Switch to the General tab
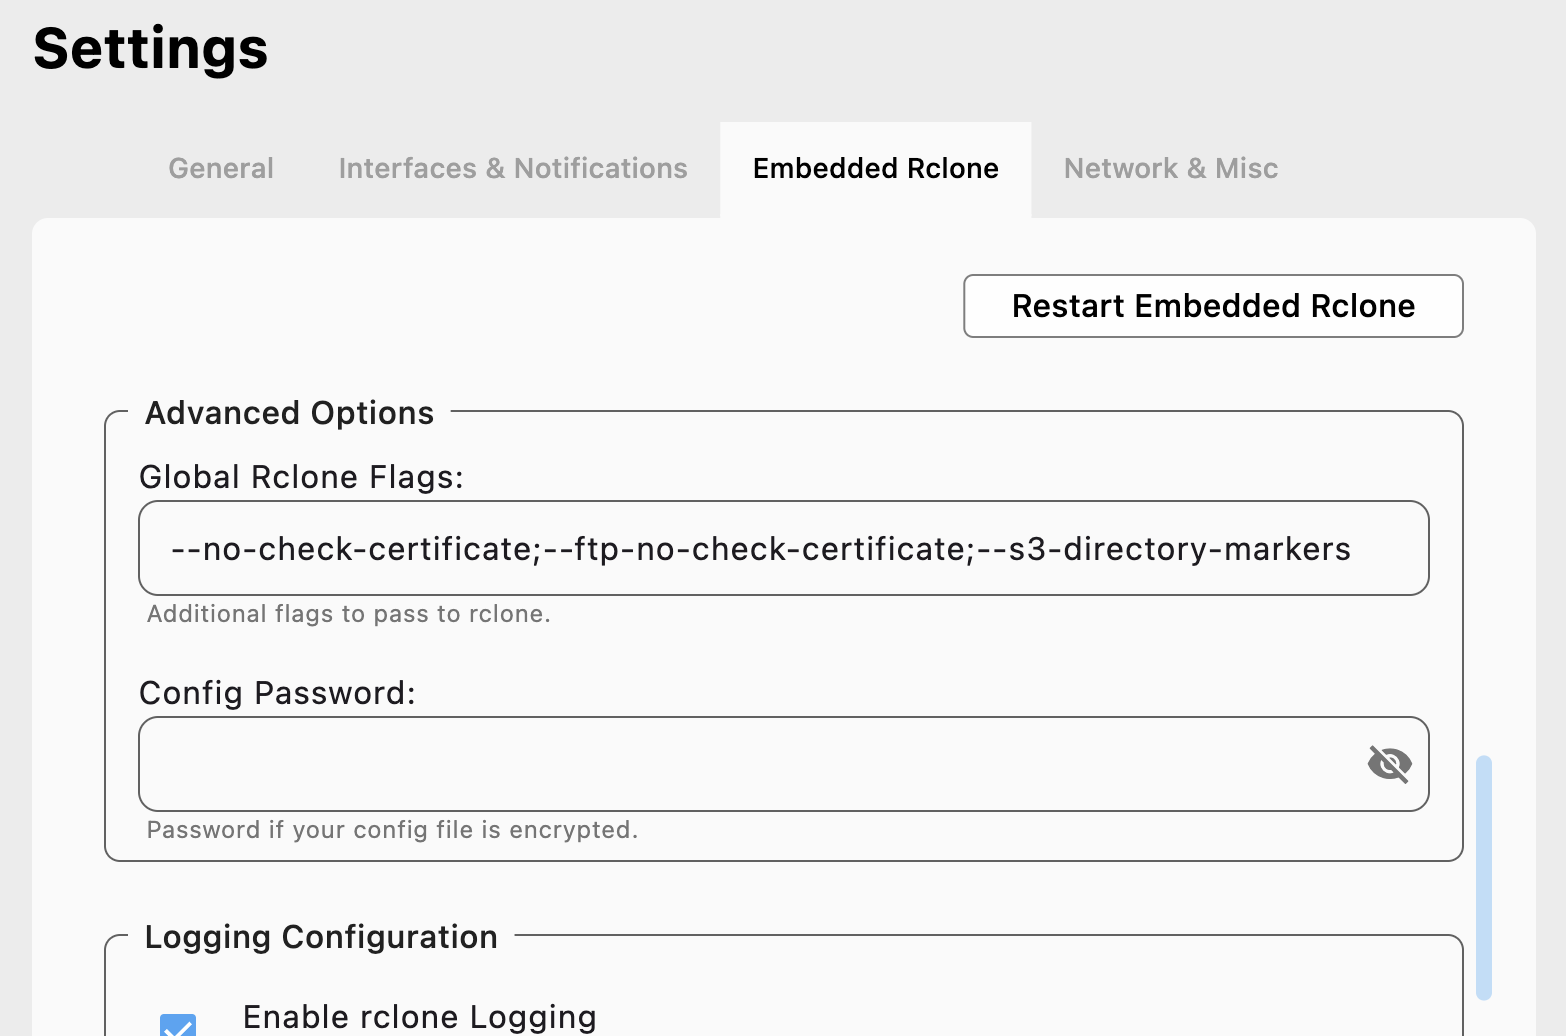Viewport: 1566px width, 1036px height. [221, 168]
